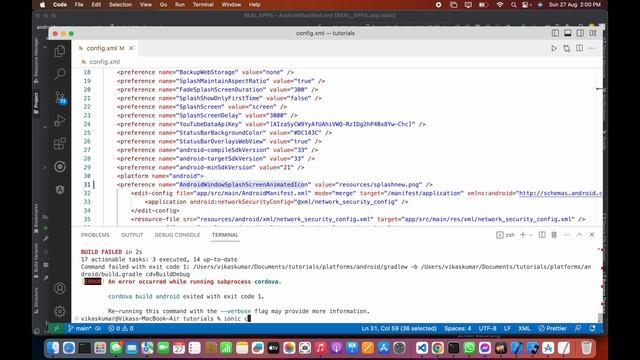Toggle primary sidebar layout icon in title bar
Viewport: 640px width, 360px height.
coord(555,33)
